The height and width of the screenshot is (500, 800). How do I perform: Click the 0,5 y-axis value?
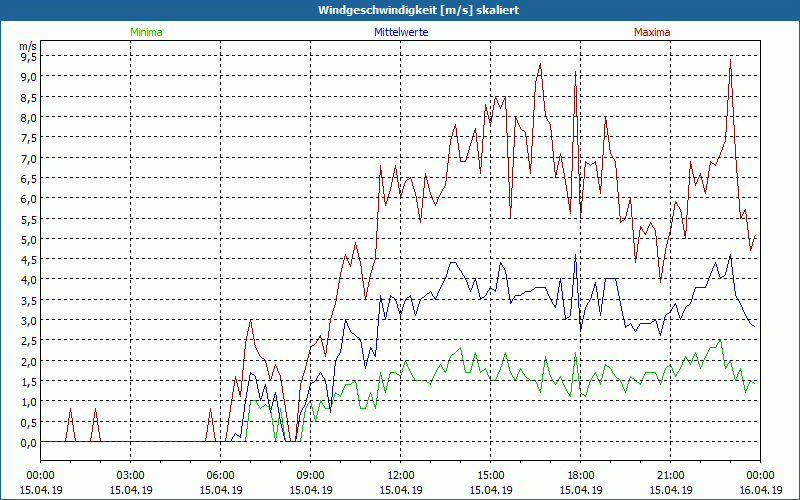(29, 422)
